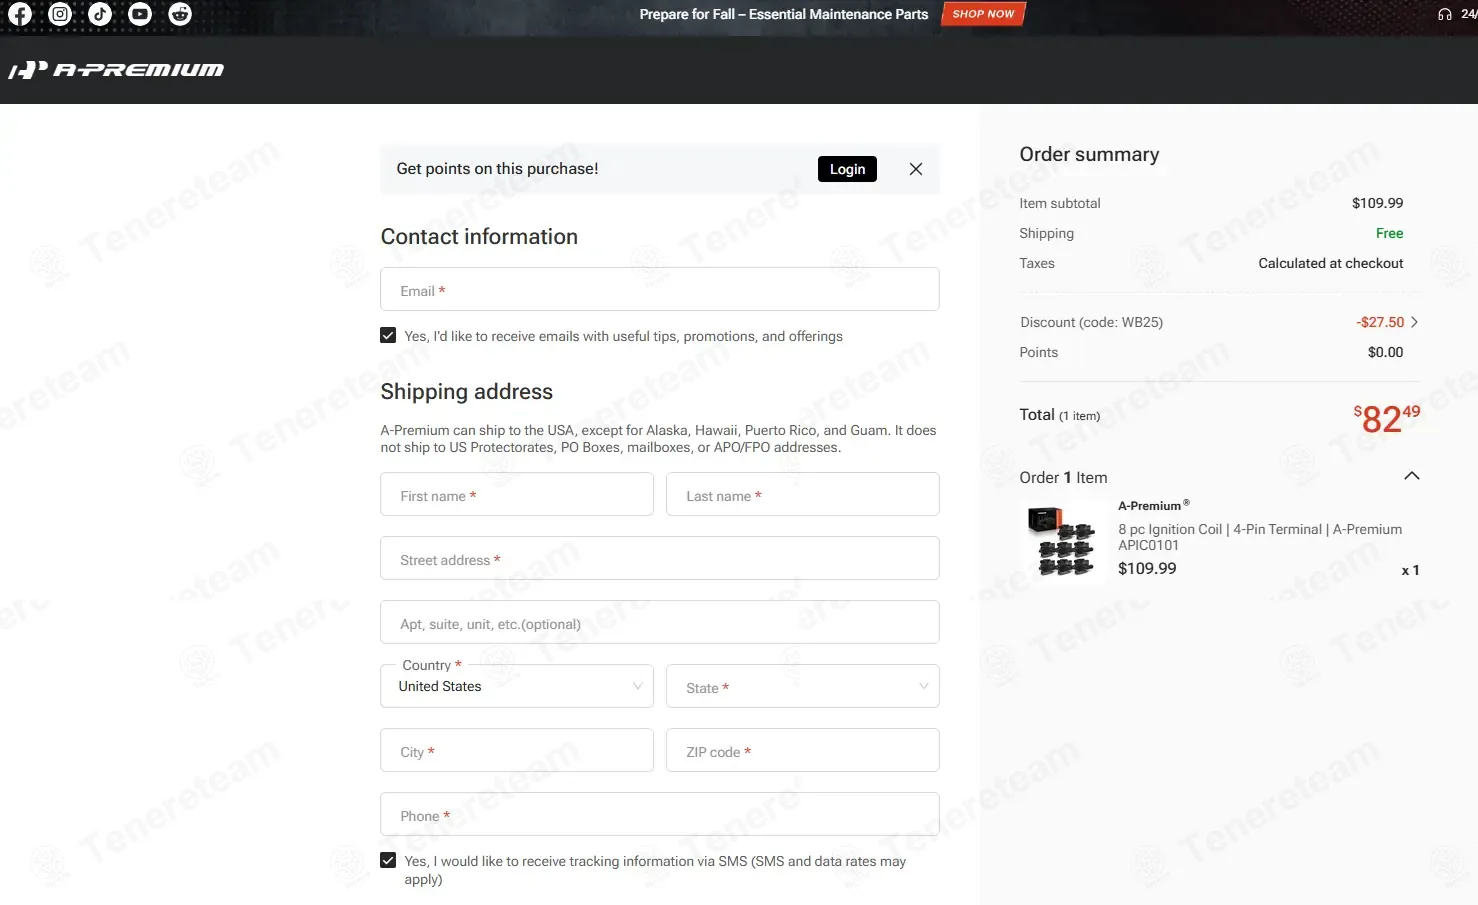Click the Apt, suite, unit field
1478x905 pixels.
click(x=660, y=622)
